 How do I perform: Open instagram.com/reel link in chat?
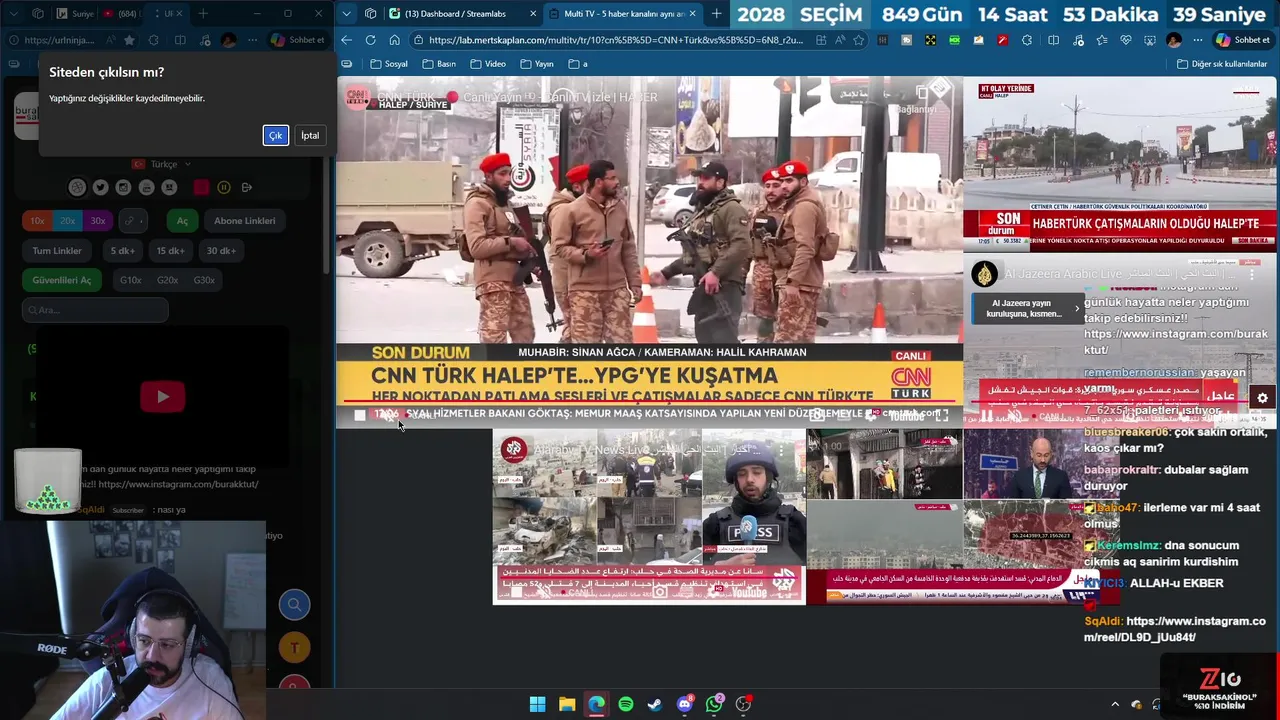click(1175, 629)
